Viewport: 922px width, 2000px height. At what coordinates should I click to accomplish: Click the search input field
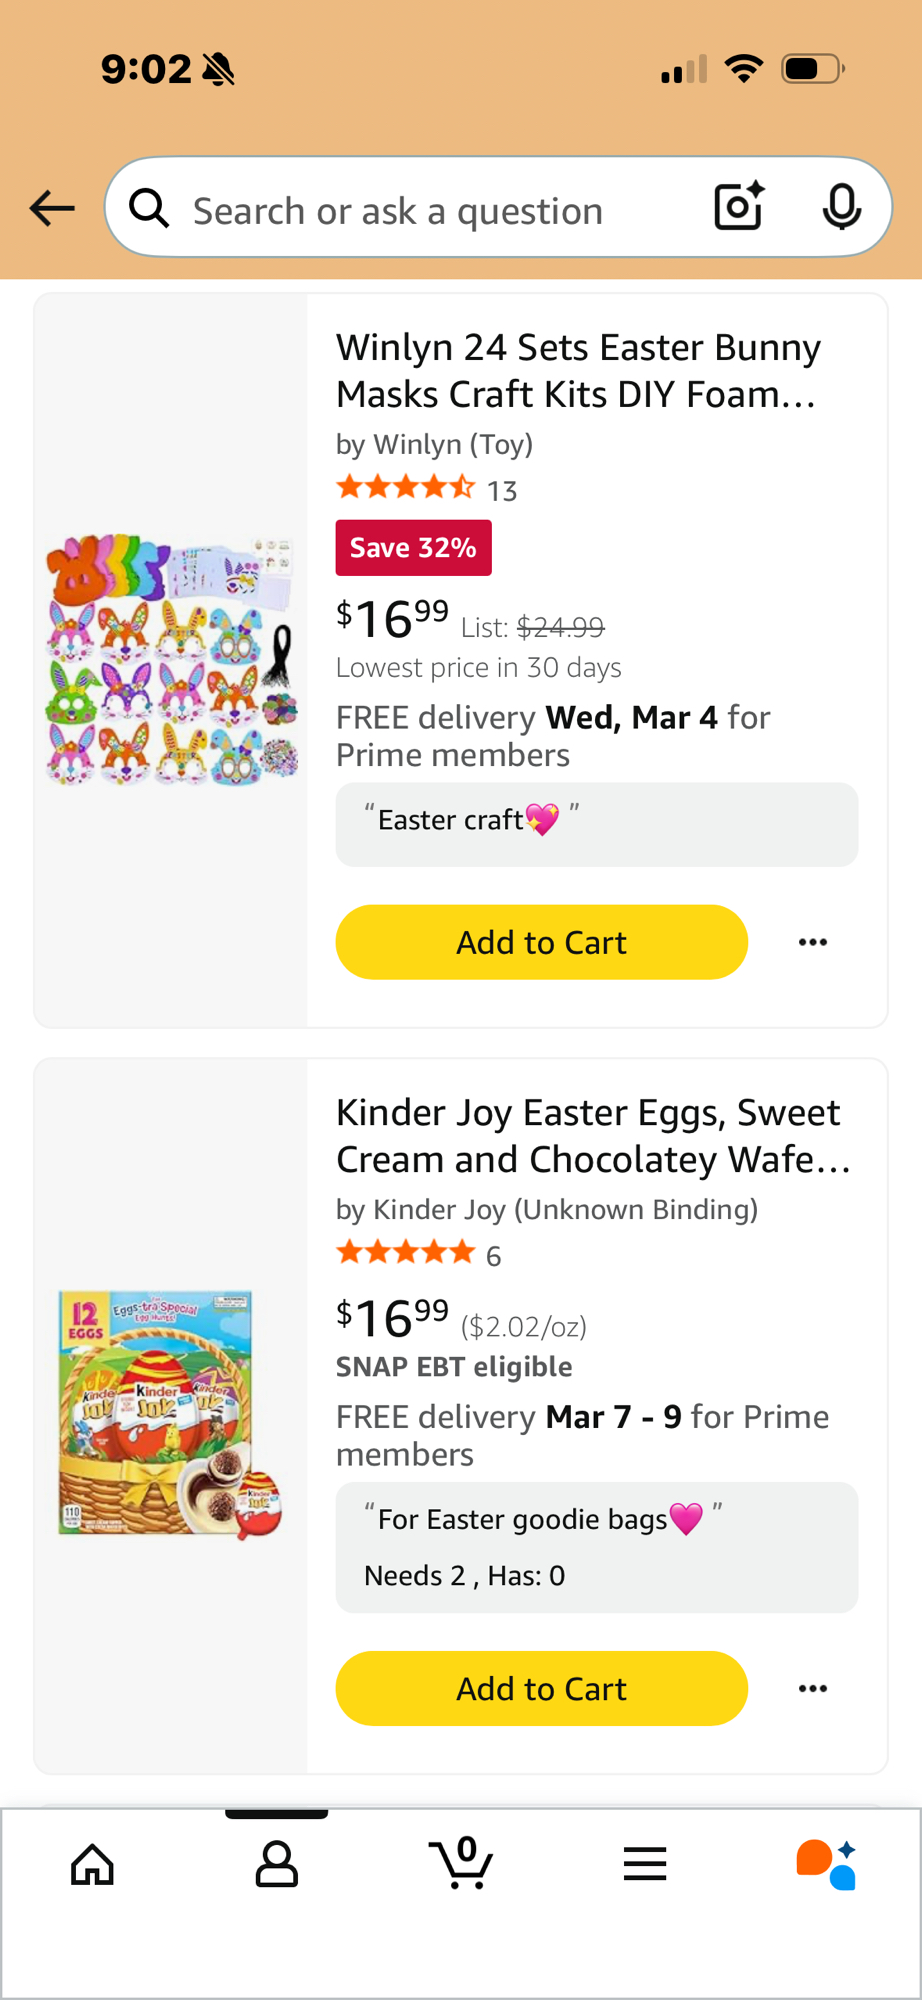[x=430, y=211]
